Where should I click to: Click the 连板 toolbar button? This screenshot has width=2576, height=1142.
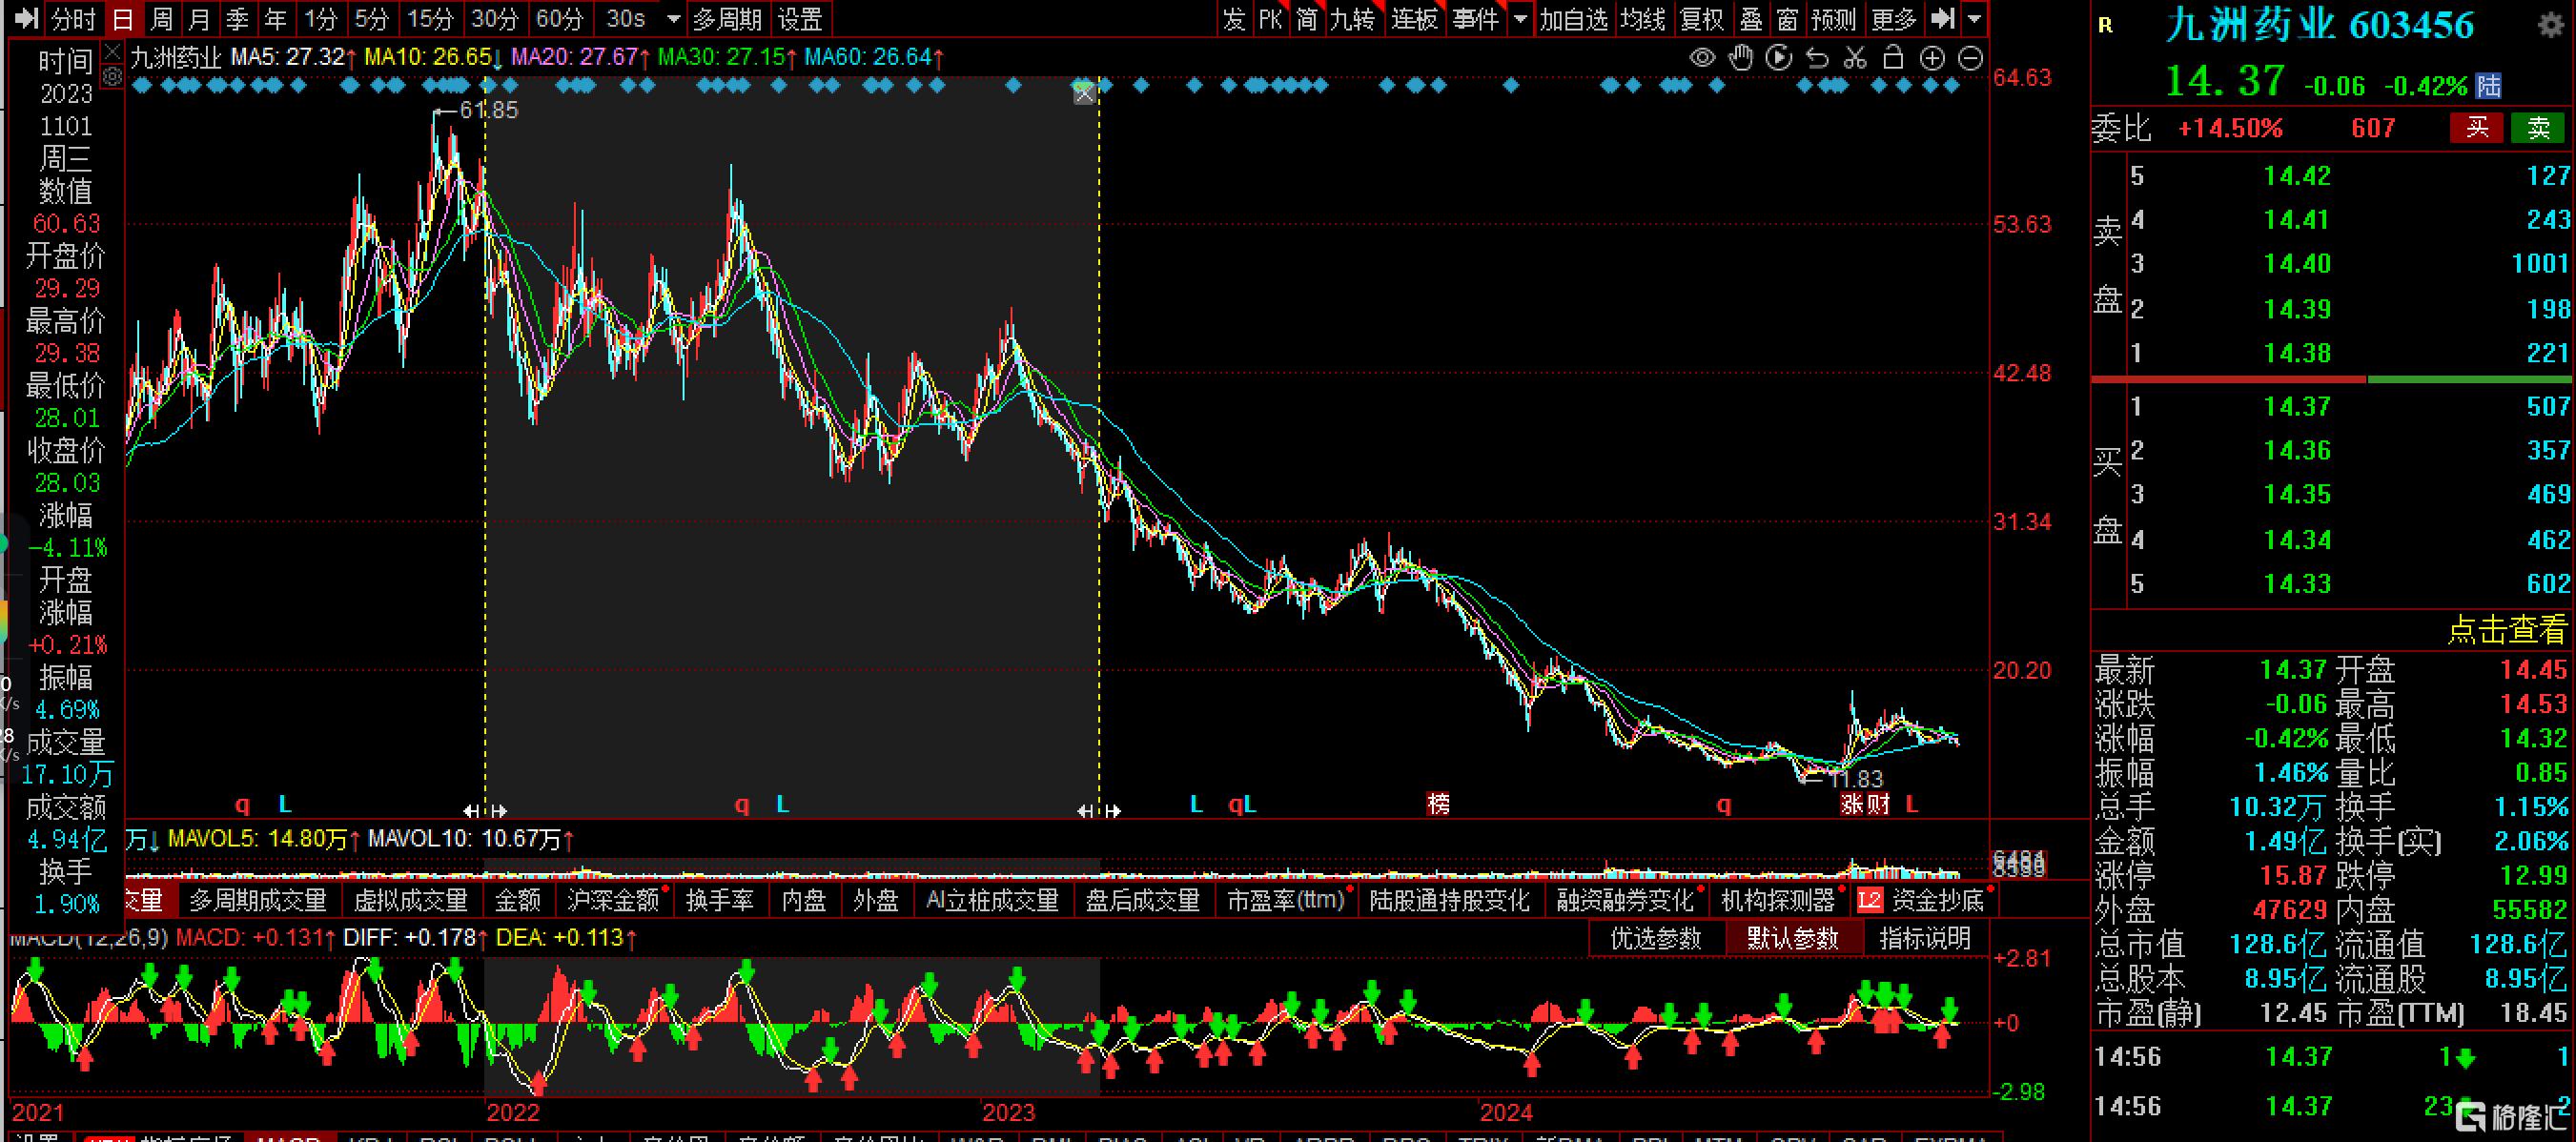(x=1414, y=18)
